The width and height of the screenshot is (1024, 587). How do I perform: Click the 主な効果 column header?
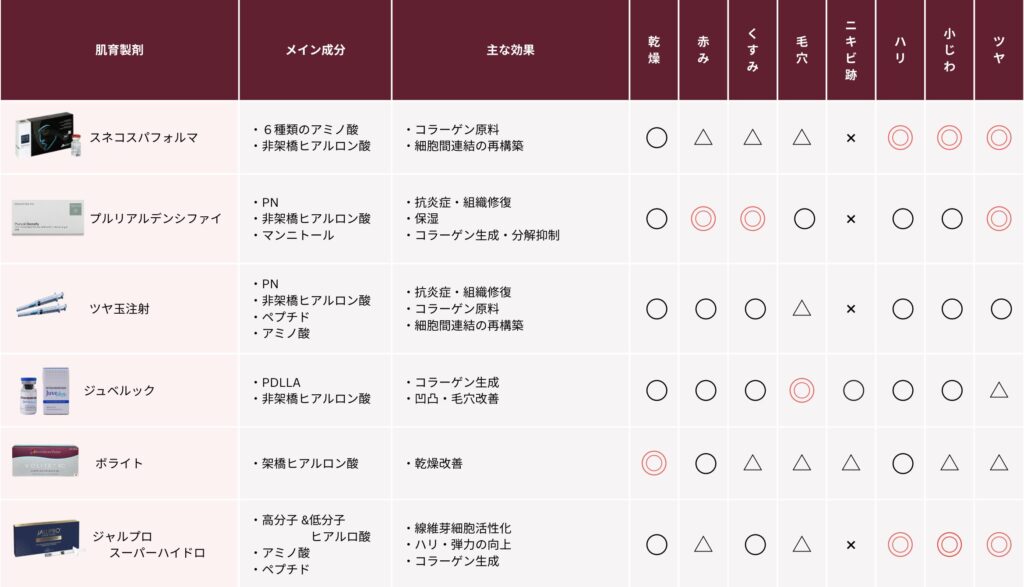click(x=510, y=50)
